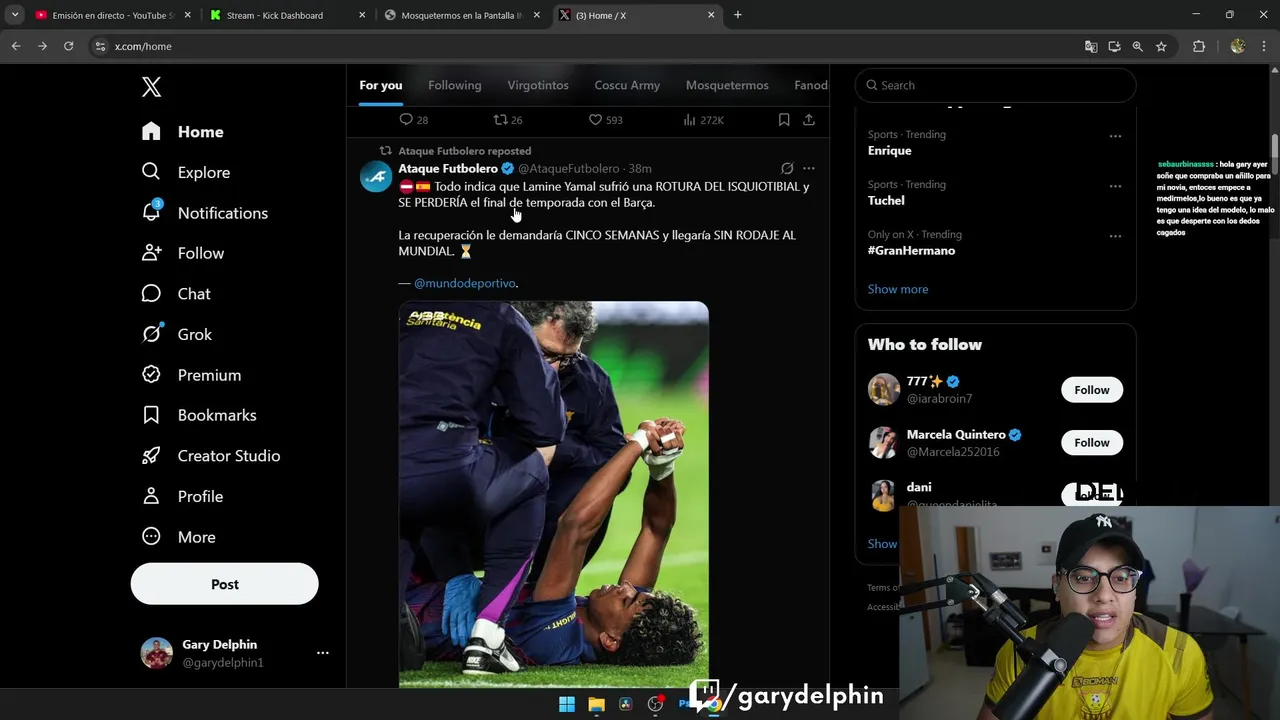Open options for #GranHermano trend
1280x720 pixels.
1115,236
